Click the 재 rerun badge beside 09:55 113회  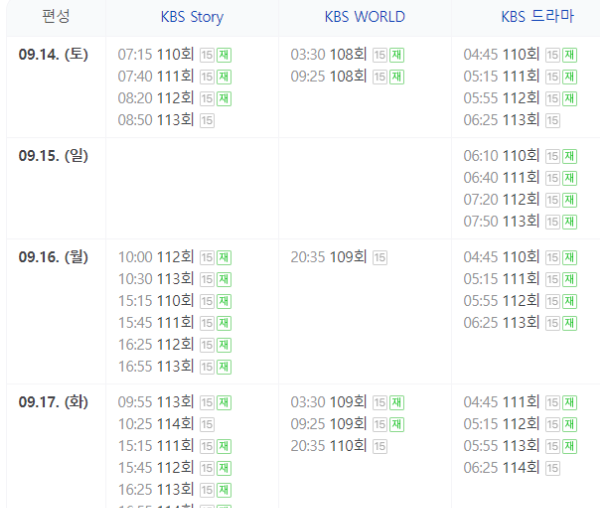click(224, 402)
